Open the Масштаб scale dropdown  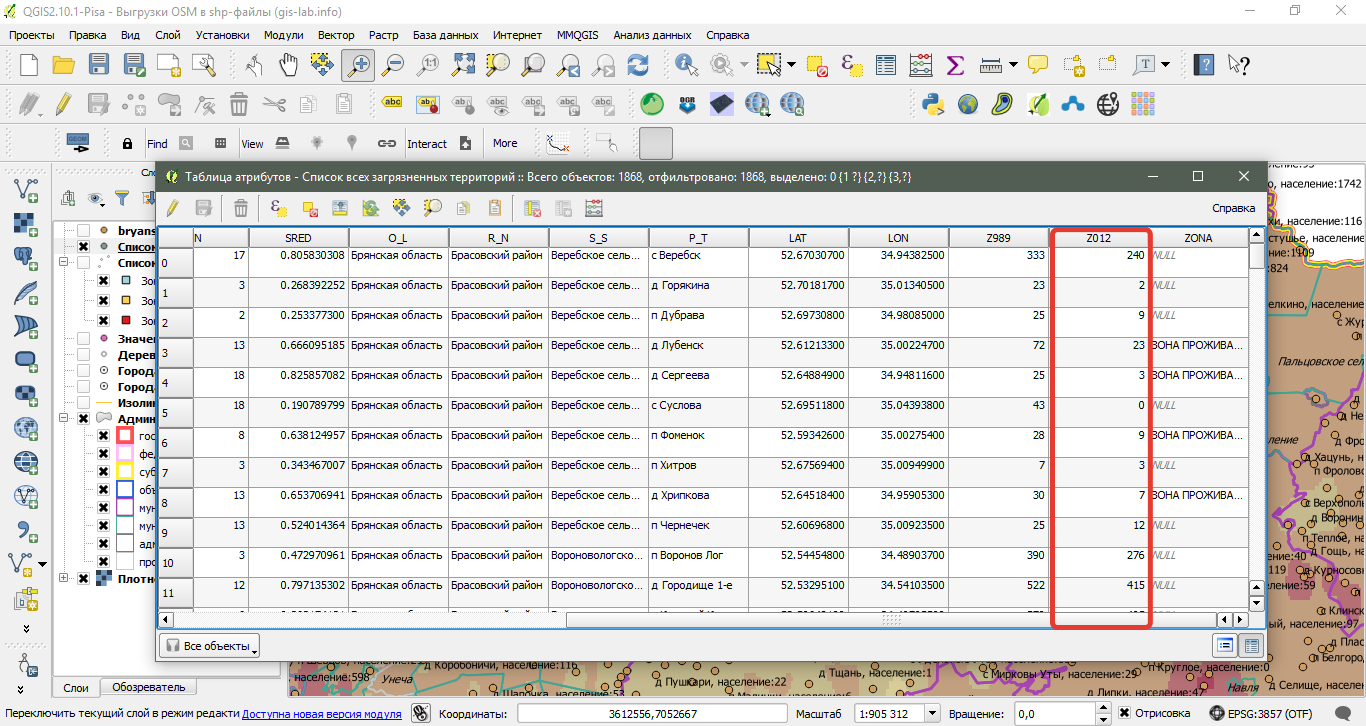(932, 713)
